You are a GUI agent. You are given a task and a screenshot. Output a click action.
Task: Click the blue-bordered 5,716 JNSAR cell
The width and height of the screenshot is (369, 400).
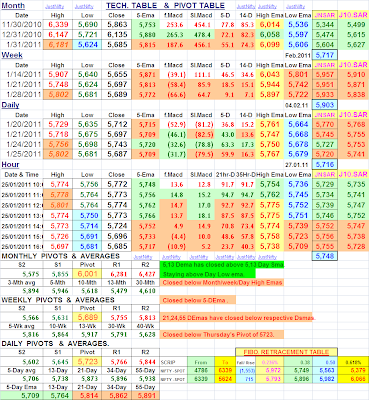[x=325, y=164]
